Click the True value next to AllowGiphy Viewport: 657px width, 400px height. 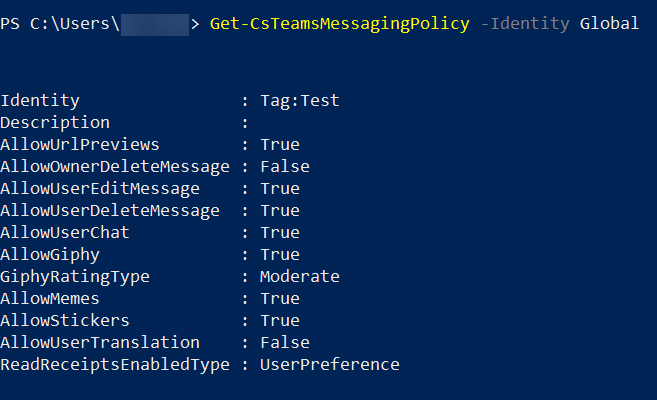[280, 255]
